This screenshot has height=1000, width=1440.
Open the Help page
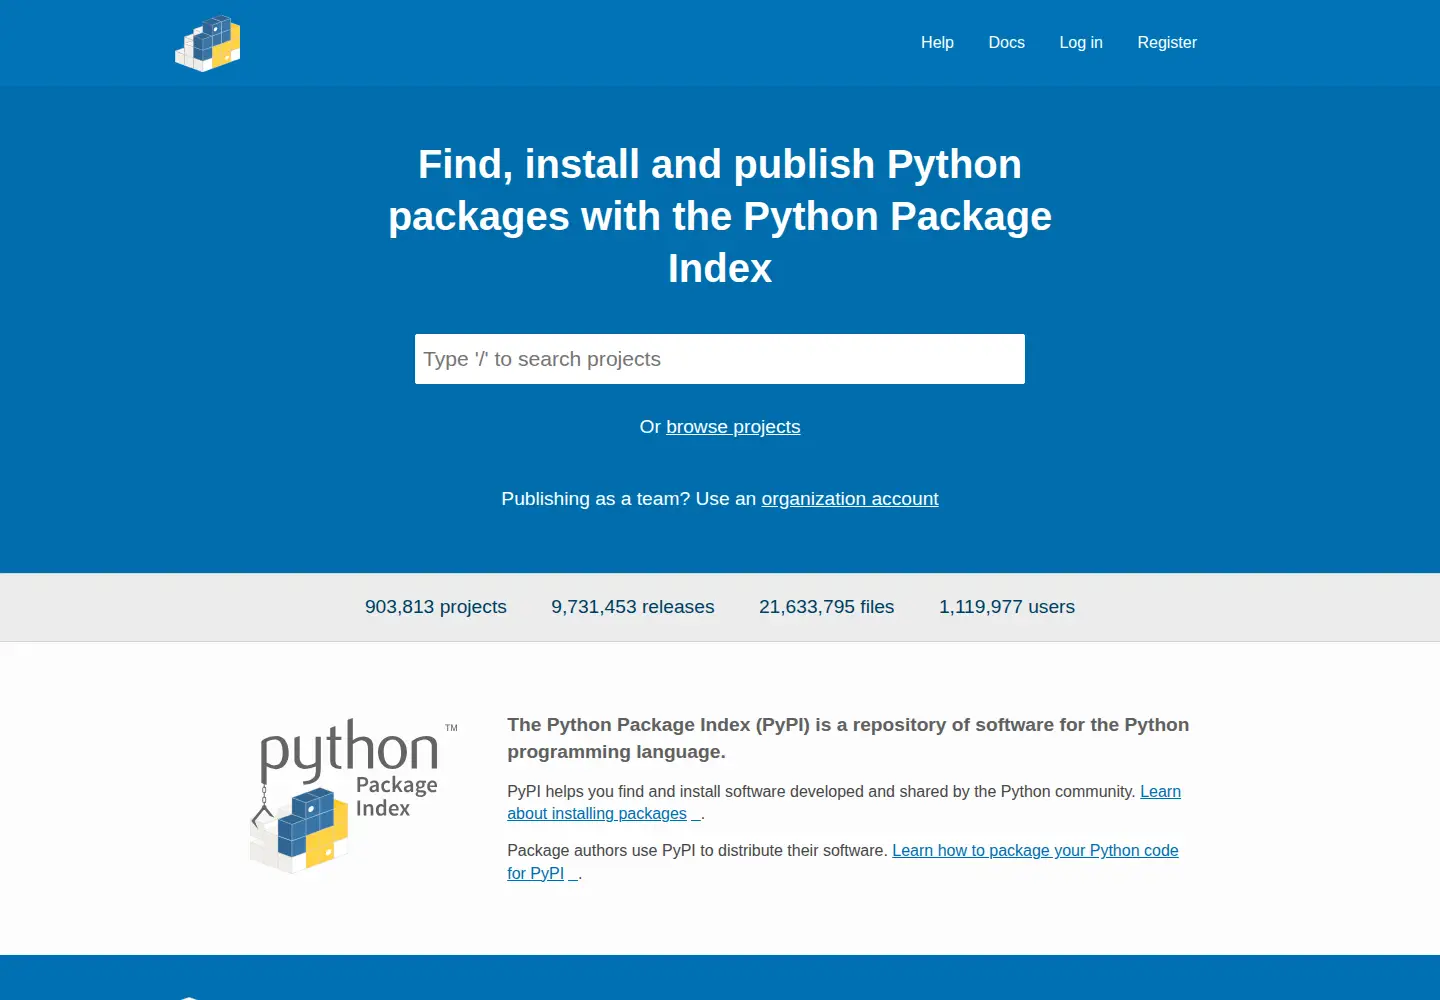click(937, 42)
